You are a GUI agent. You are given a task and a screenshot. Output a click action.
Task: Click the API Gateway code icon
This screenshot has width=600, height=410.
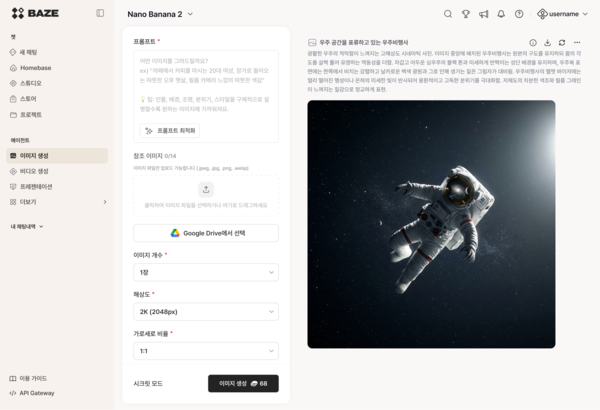13,393
